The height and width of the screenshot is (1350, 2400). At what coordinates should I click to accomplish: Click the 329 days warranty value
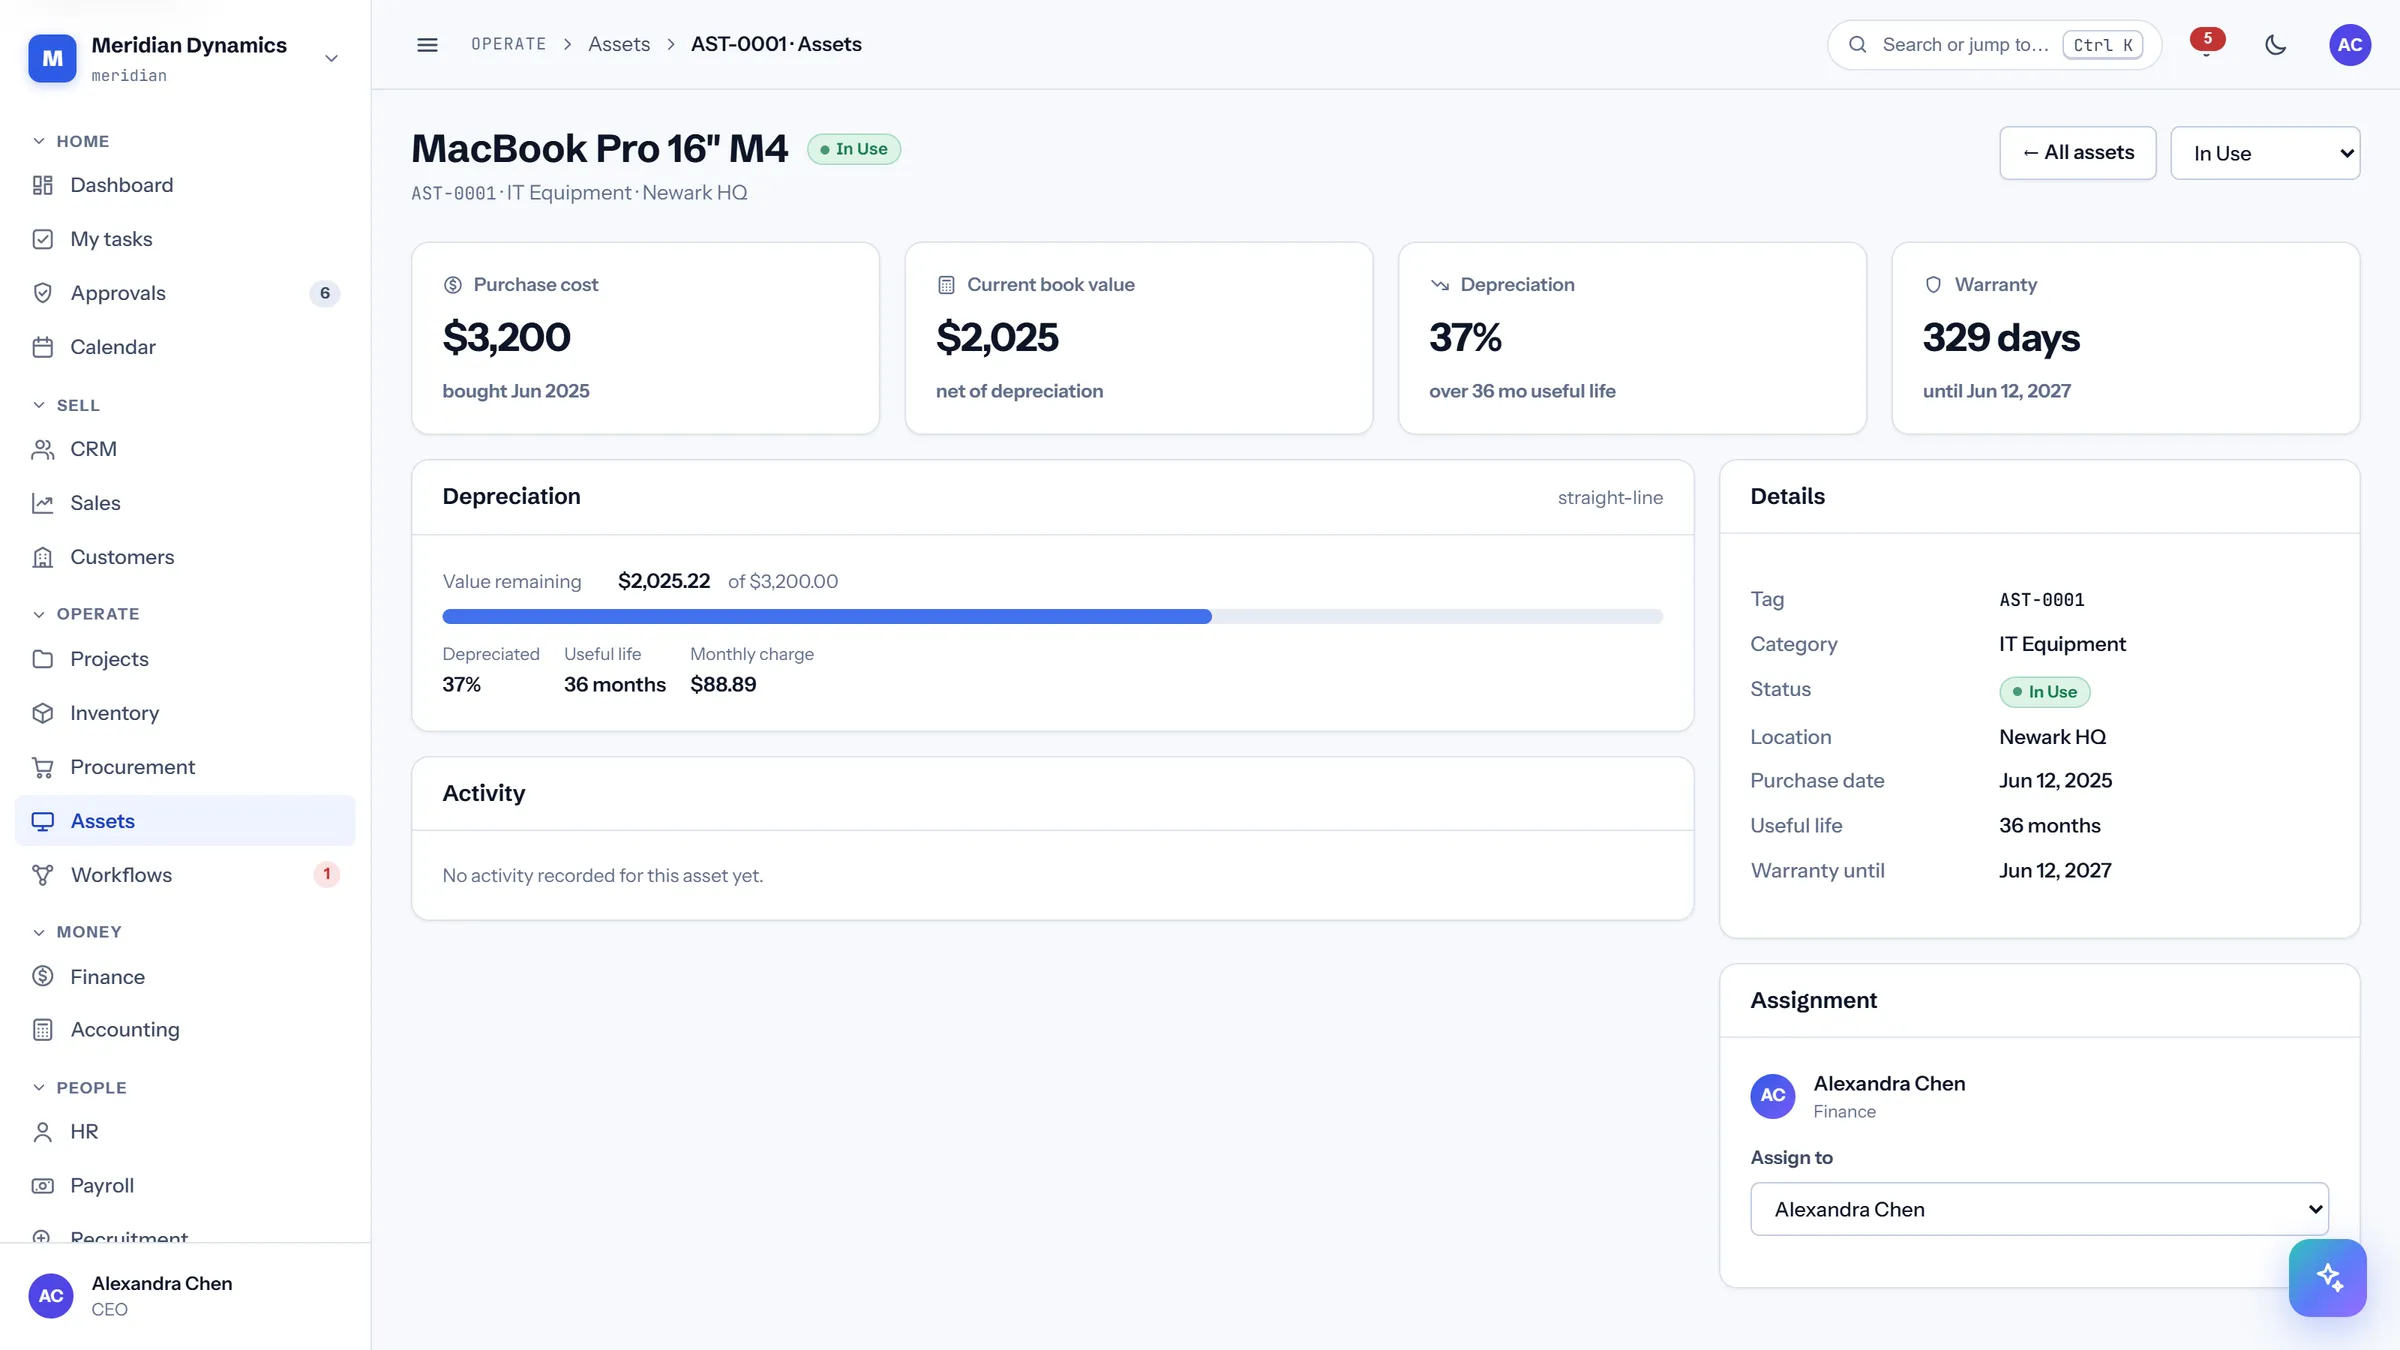point(2001,338)
